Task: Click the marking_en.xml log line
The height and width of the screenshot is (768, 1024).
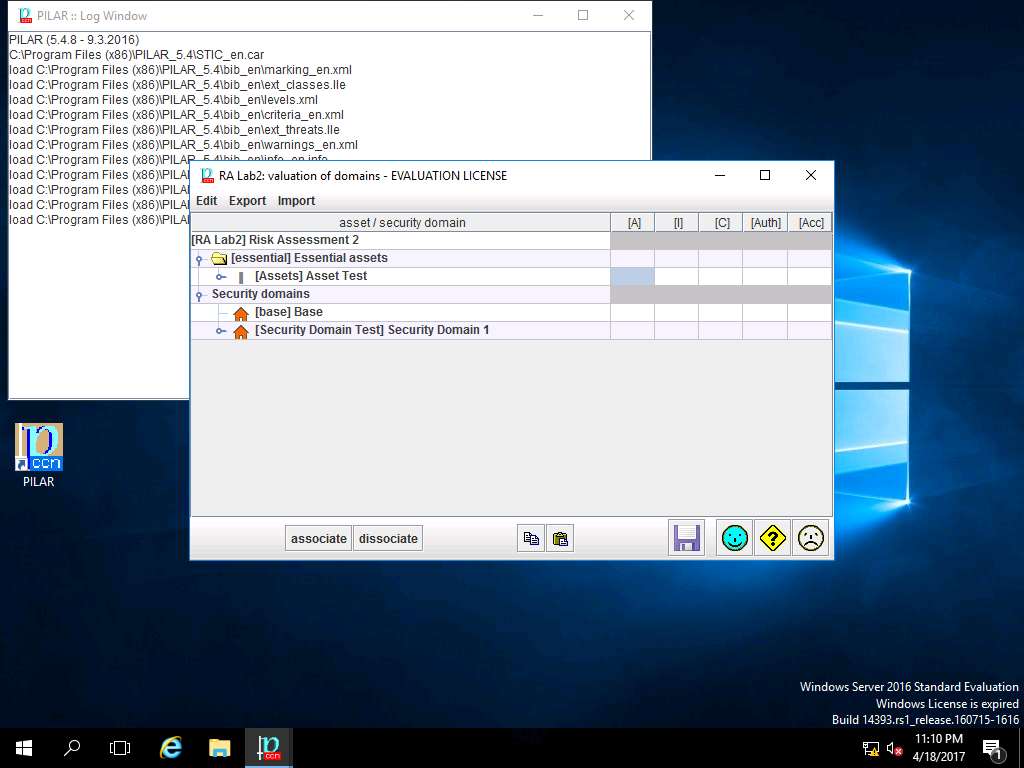Action: click(x=180, y=70)
